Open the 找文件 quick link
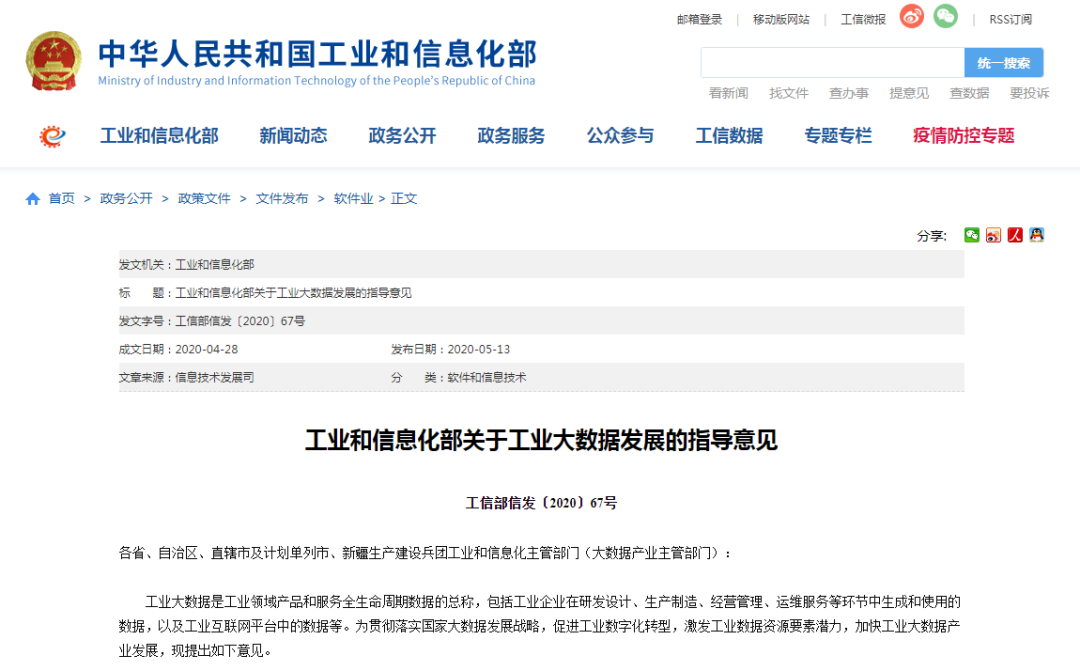Screen dimensions: 1080x671 (x=789, y=93)
